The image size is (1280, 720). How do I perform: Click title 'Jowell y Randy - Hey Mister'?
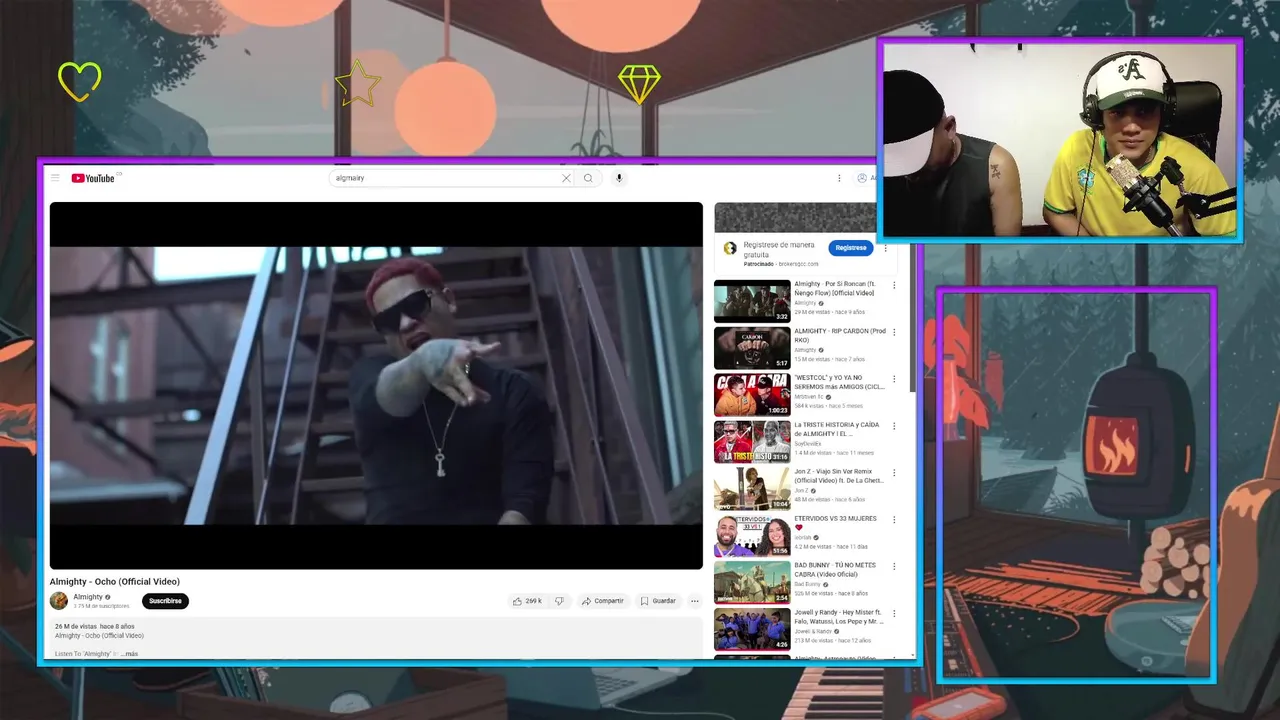[x=839, y=616]
